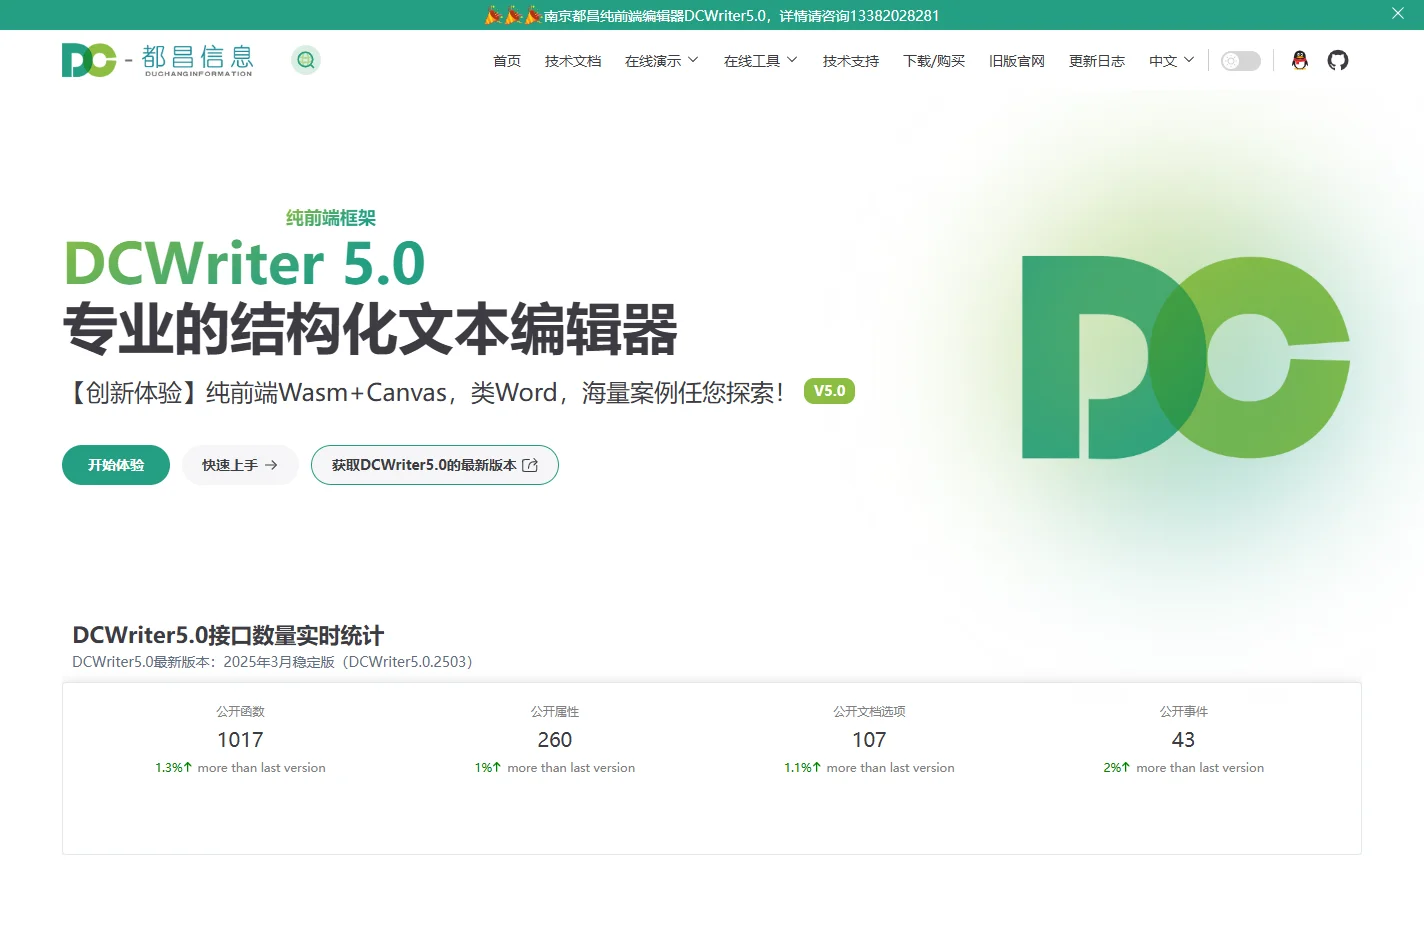The image size is (1424, 933).
Task: Click the 开始体验 button
Action: (116, 465)
